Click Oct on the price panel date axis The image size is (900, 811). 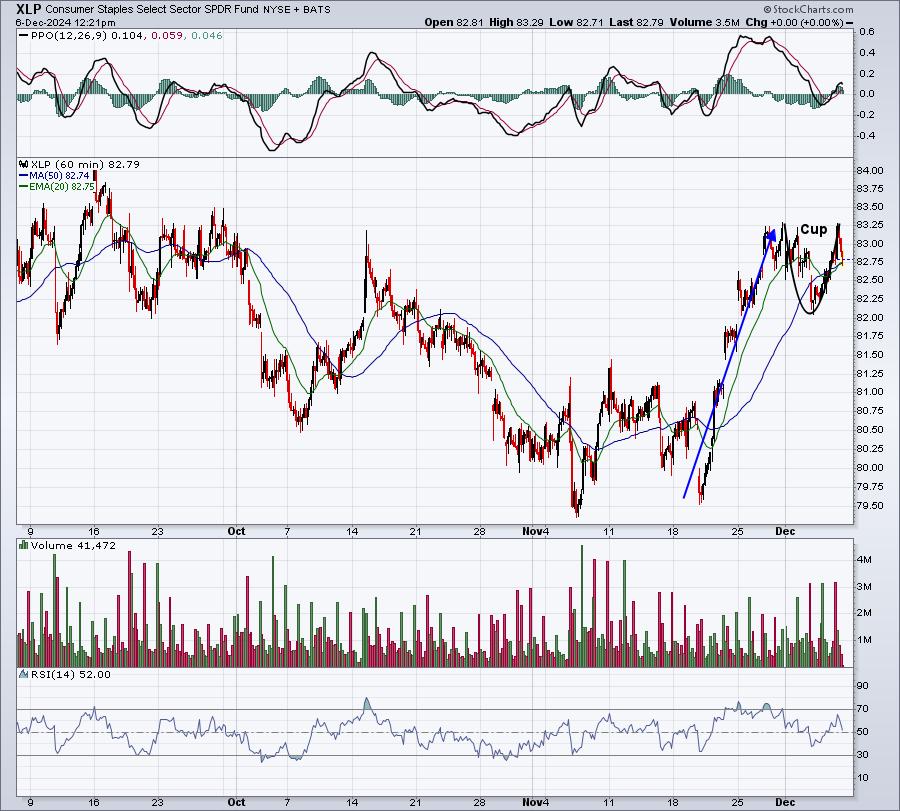[x=236, y=531]
